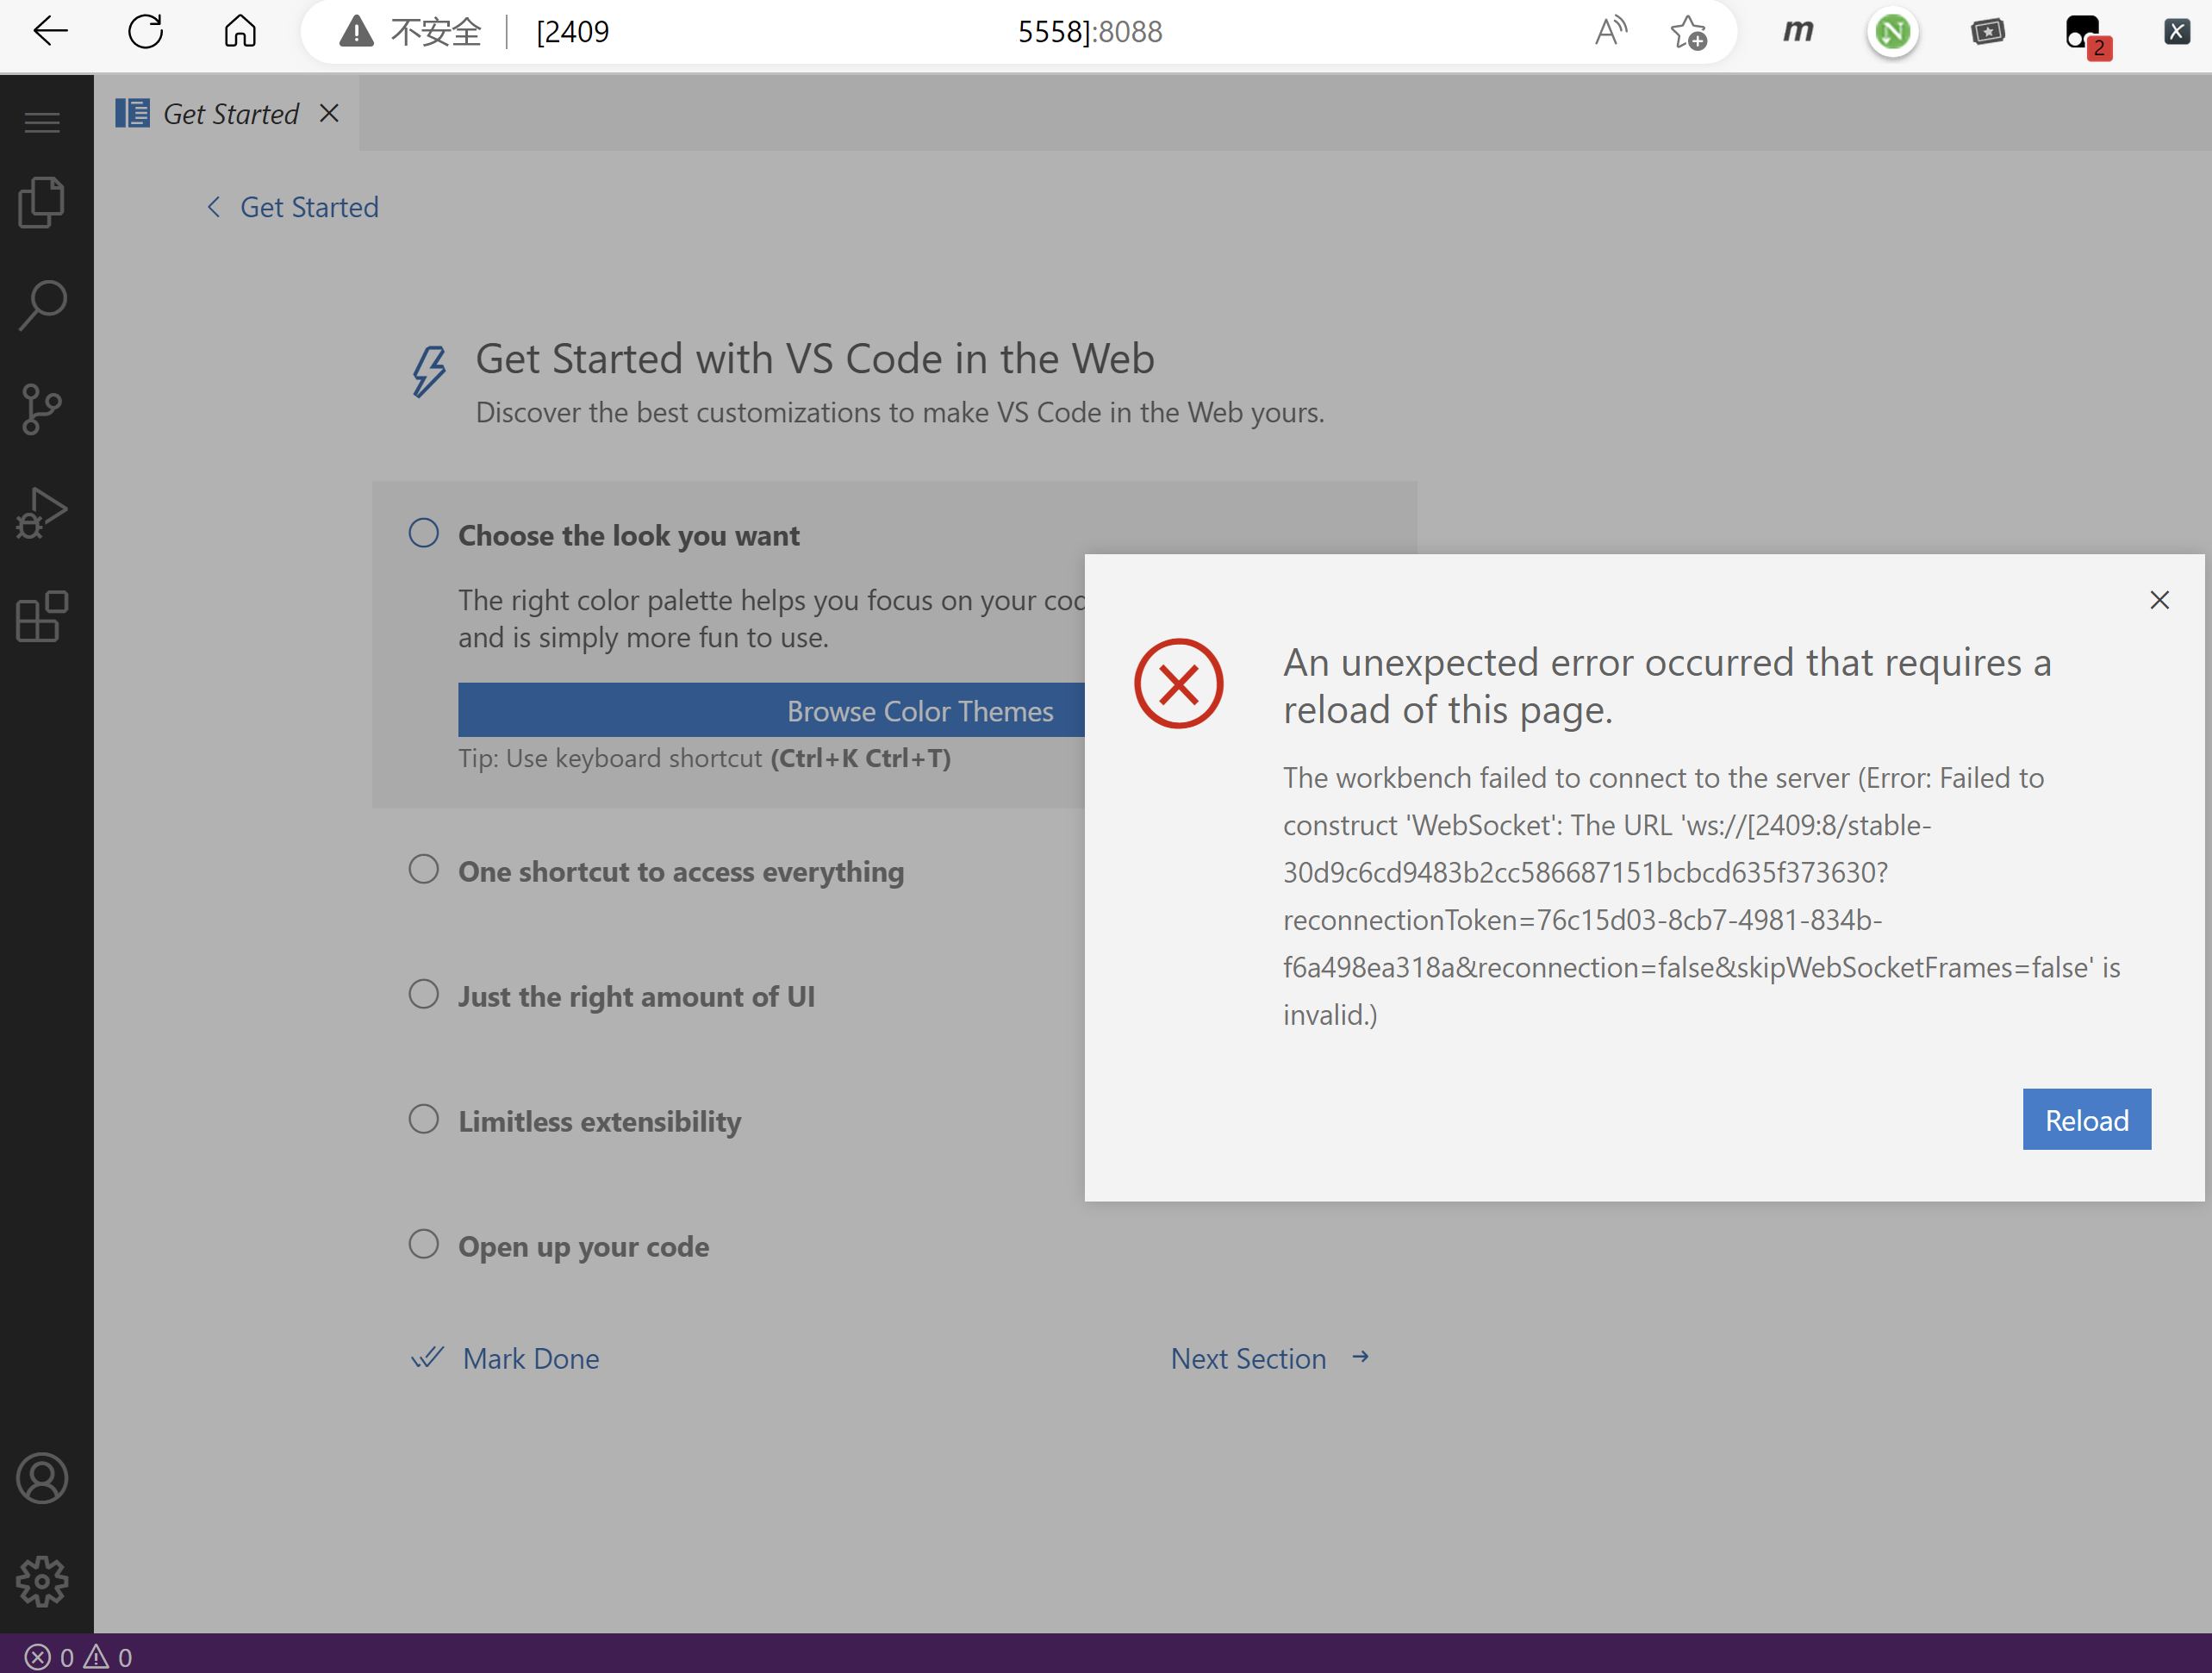Open the Accounts icon in sidebar
2212x1673 pixels.
click(41, 1478)
